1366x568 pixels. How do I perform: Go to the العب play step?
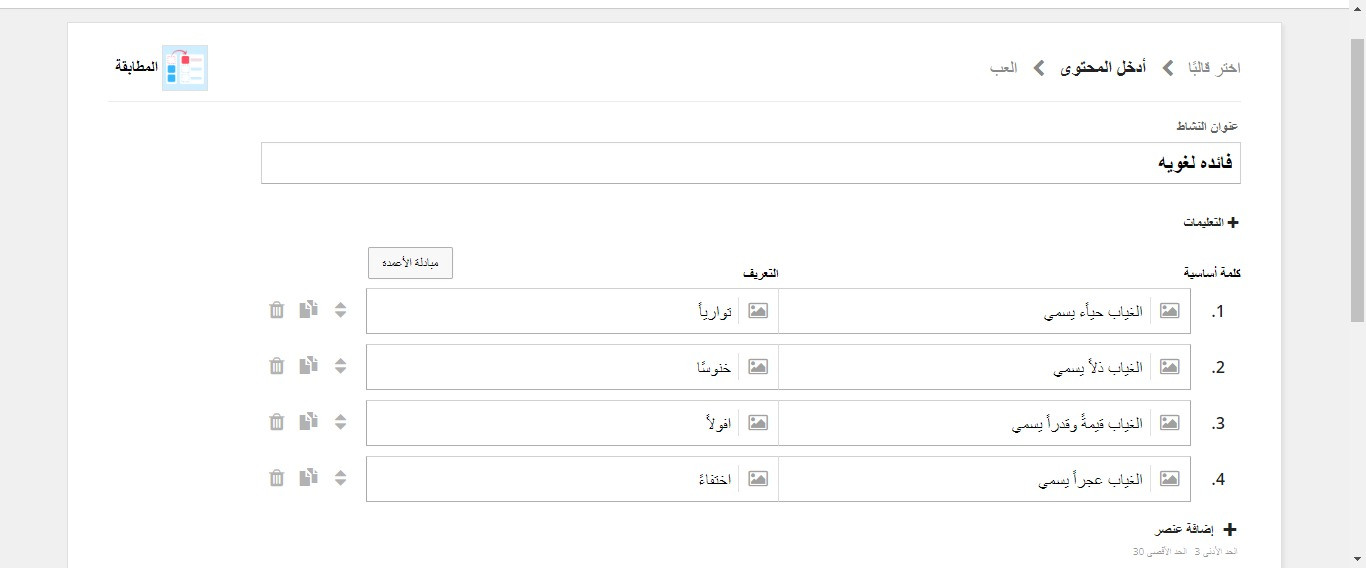(x=1005, y=68)
